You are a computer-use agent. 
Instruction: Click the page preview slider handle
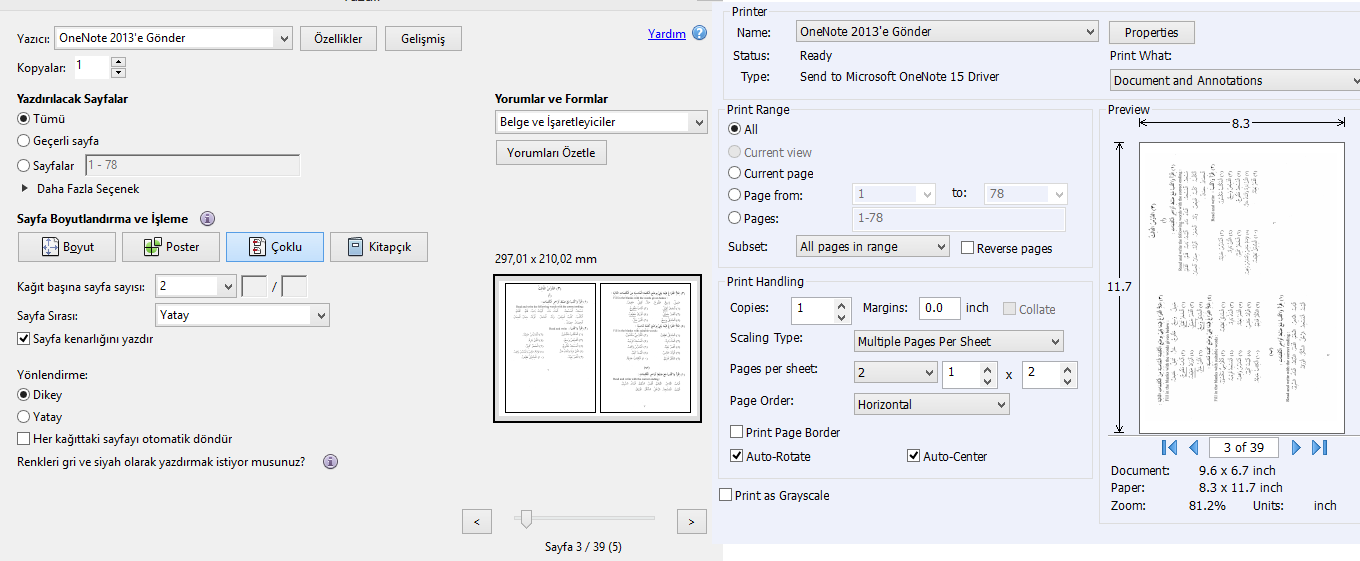(524, 518)
